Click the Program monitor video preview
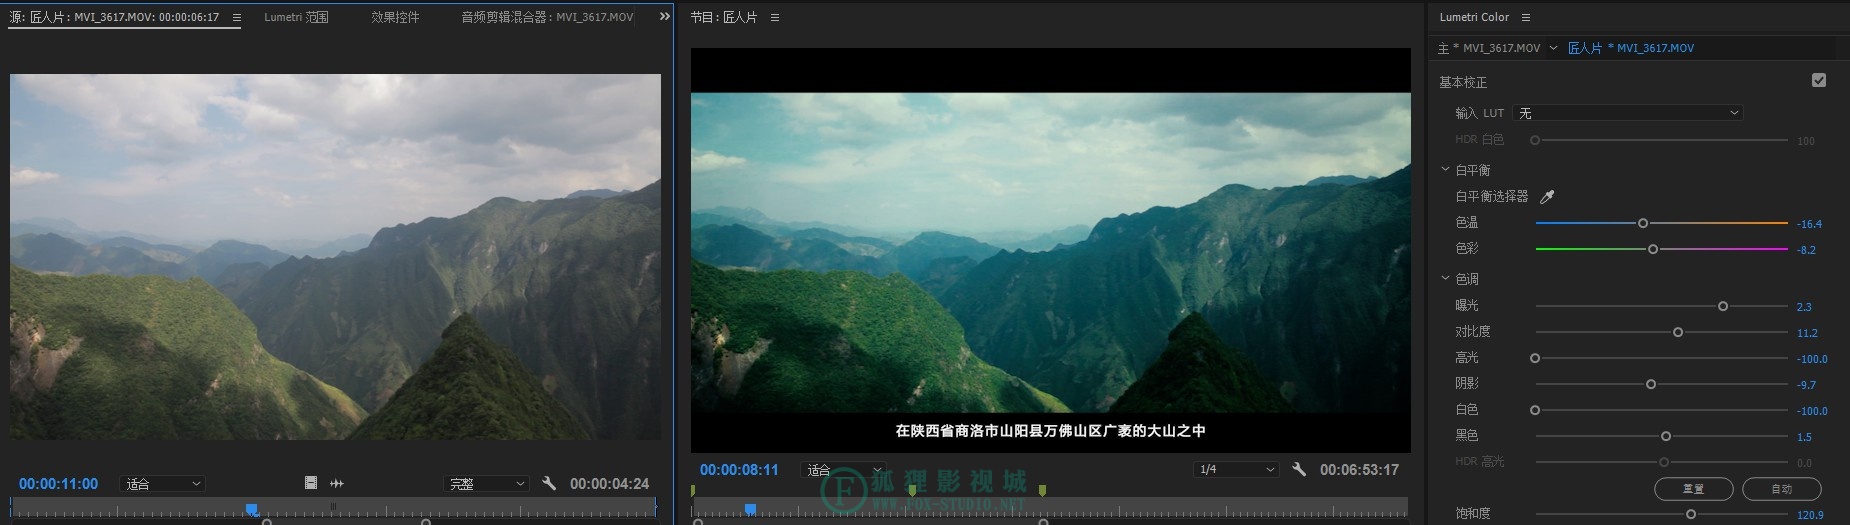 [1051, 250]
